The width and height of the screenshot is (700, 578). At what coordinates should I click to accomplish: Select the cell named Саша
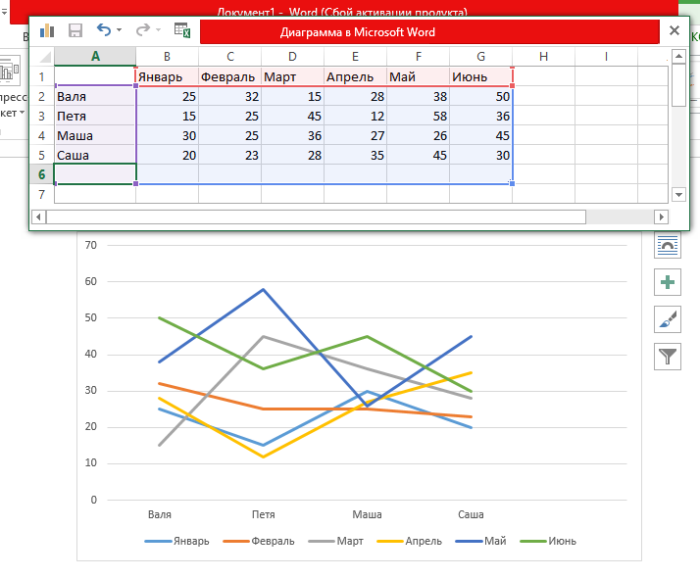pos(95,155)
